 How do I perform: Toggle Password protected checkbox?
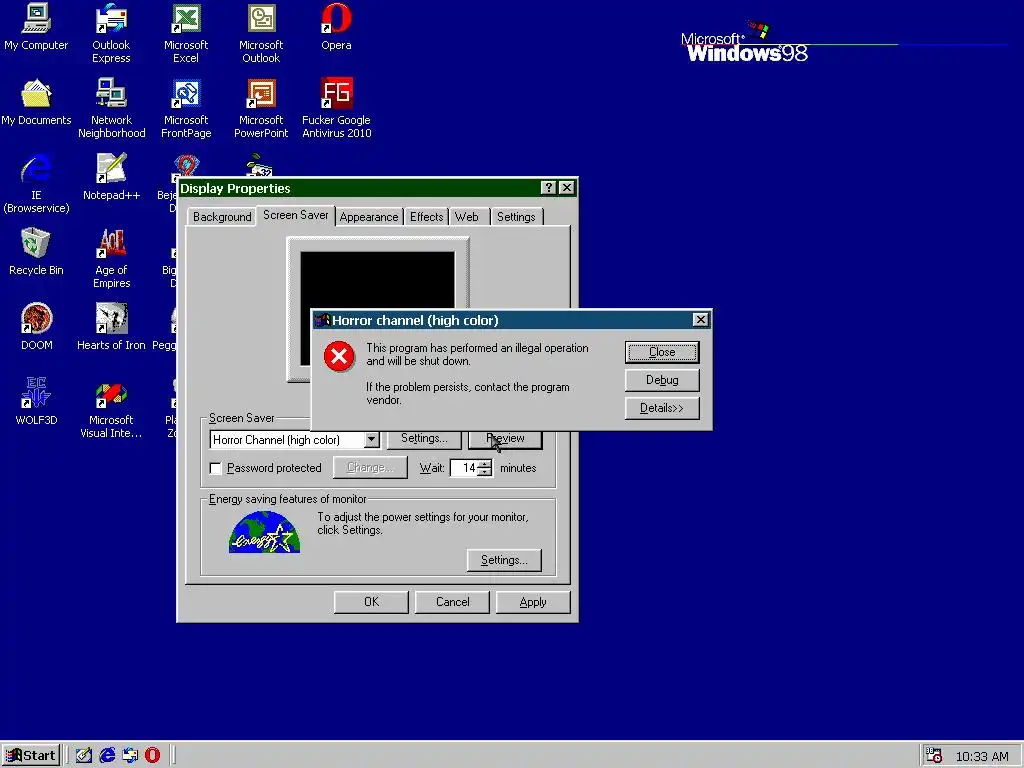tap(216, 468)
